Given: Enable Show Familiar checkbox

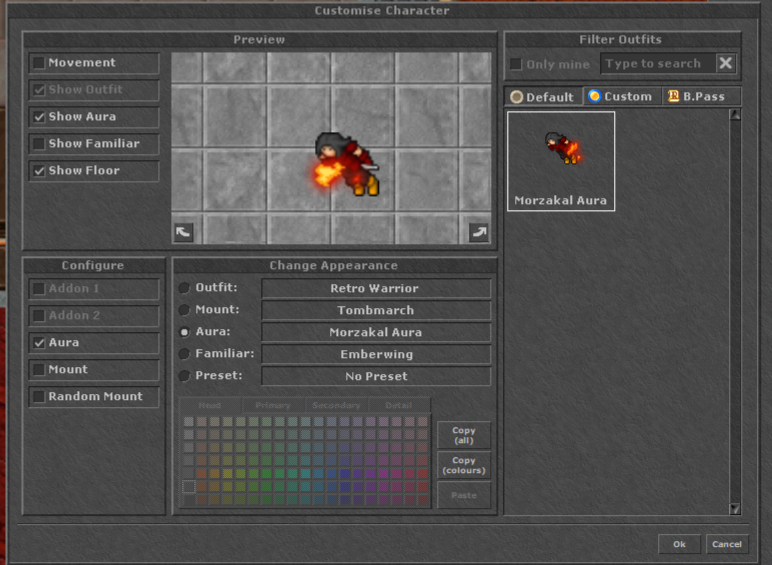Looking at the screenshot, I should 39,144.
